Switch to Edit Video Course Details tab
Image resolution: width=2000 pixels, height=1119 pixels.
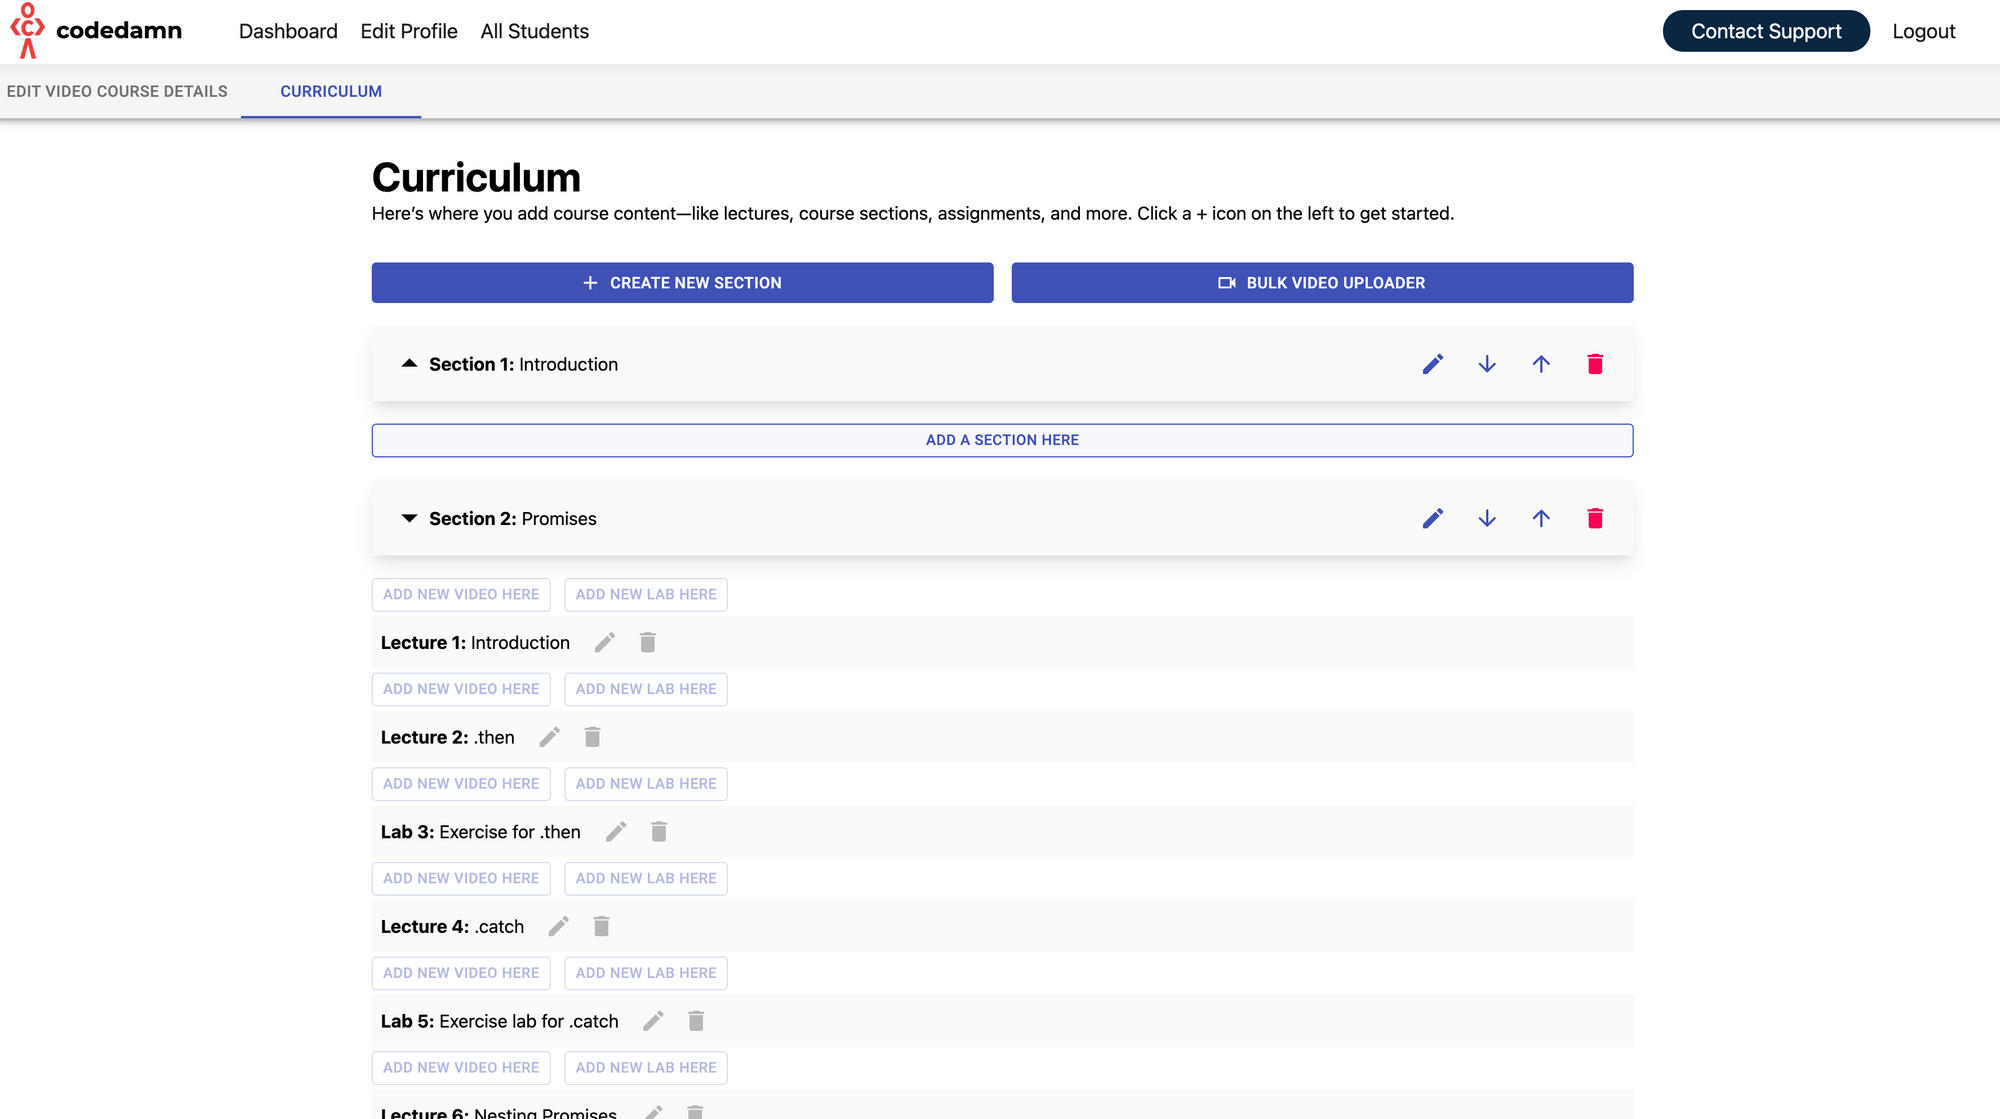117,91
